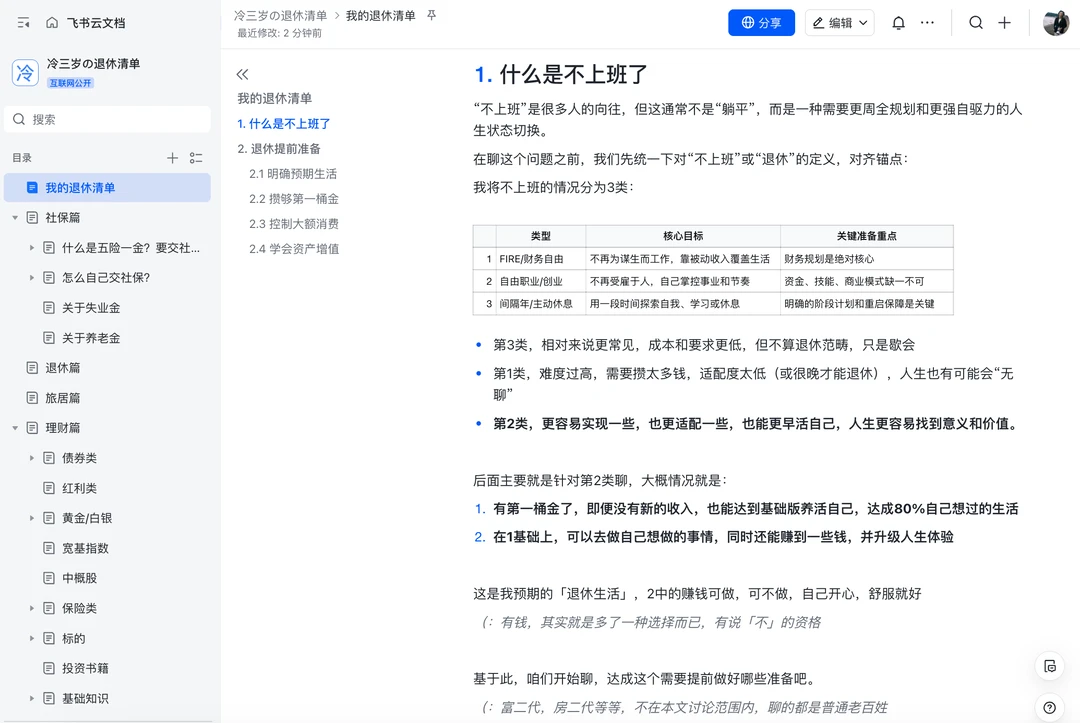Click the page icon beside 投资书籍
The height and width of the screenshot is (723, 1080).
49,668
